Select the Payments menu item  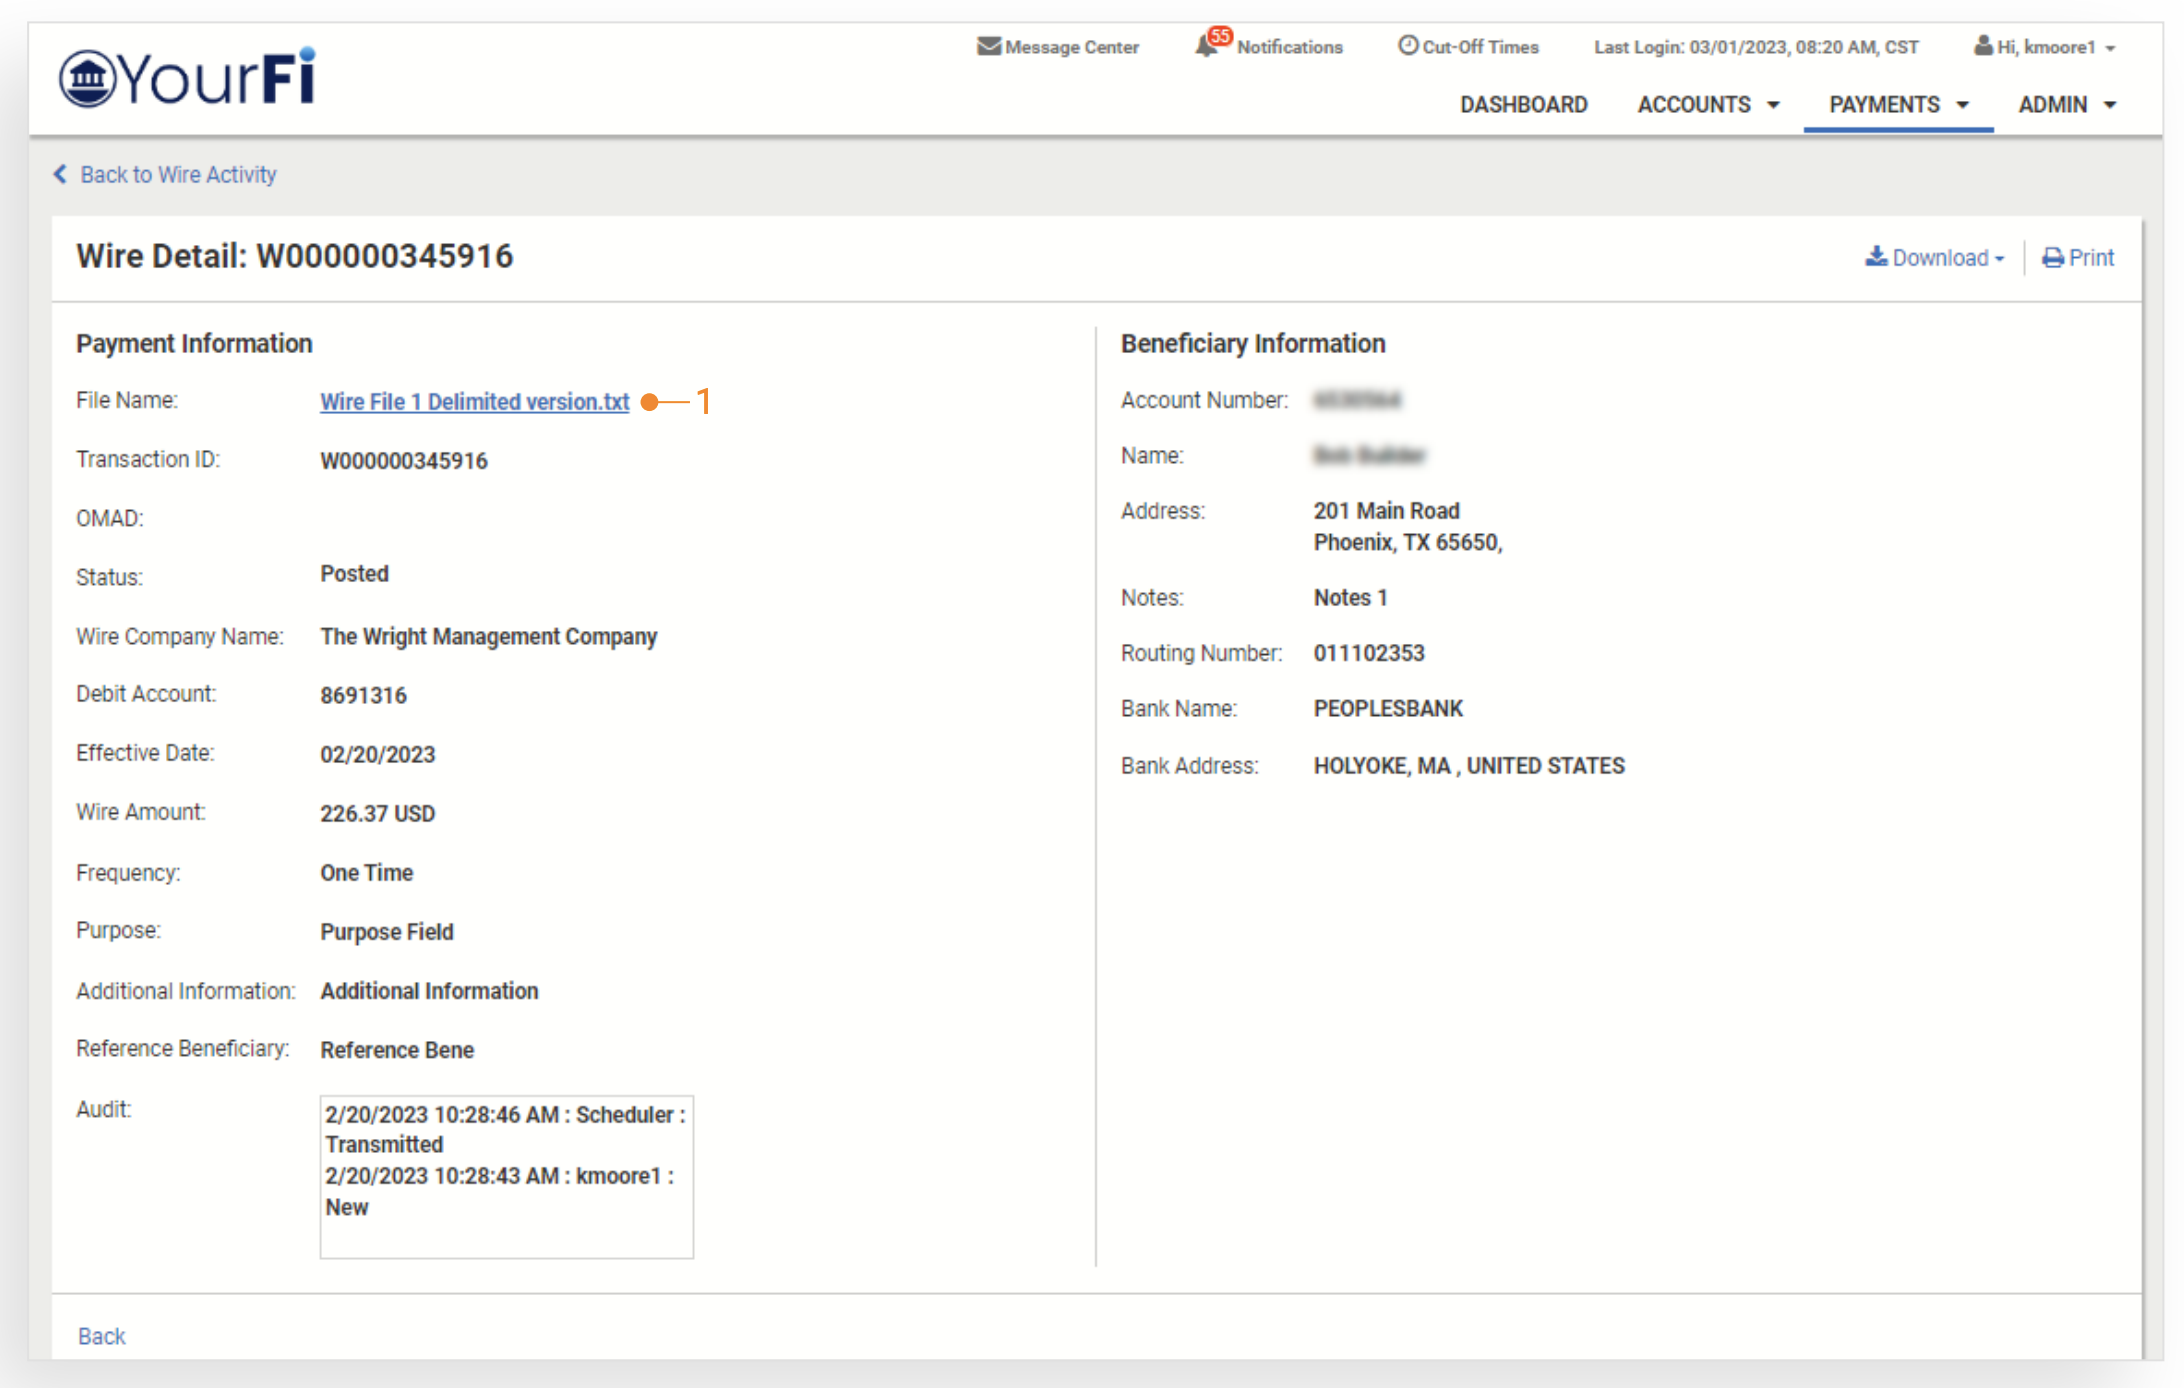coord(1884,105)
